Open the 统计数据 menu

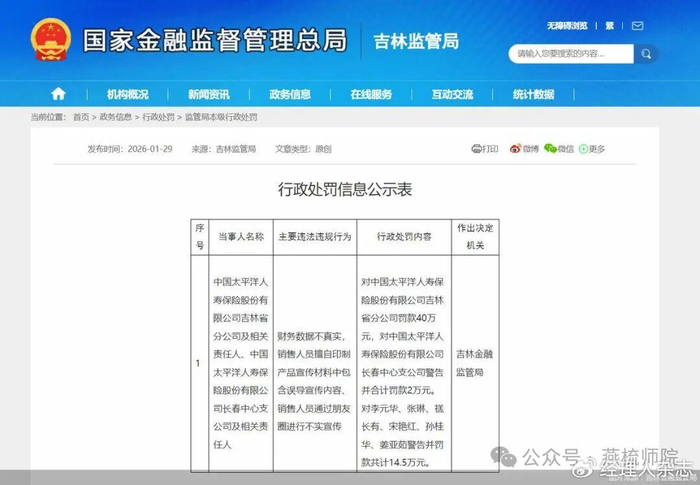533,94
